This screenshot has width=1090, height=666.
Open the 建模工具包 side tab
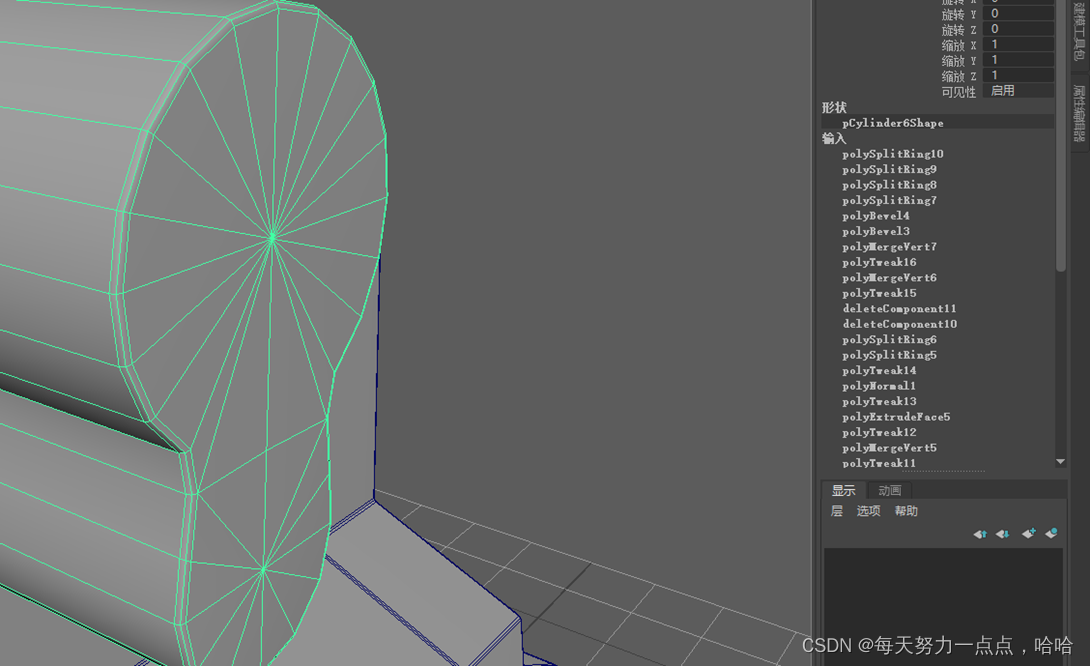[x=1079, y=30]
